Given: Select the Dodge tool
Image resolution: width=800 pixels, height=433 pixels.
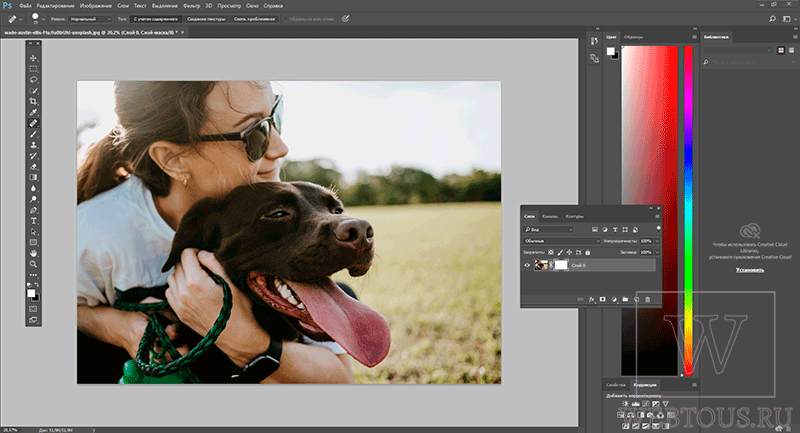Looking at the screenshot, I should click(x=33, y=199).
